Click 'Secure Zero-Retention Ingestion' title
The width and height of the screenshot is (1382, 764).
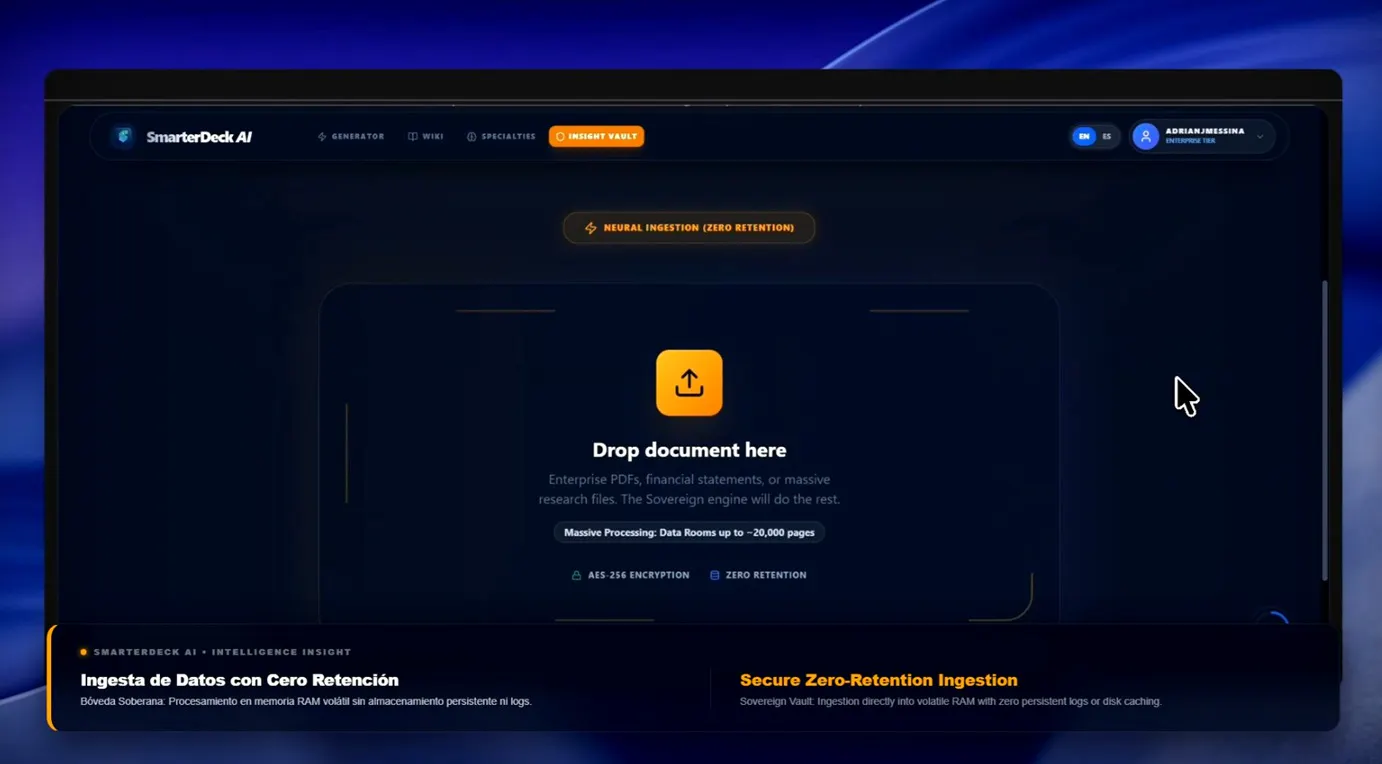click(879, 680)
